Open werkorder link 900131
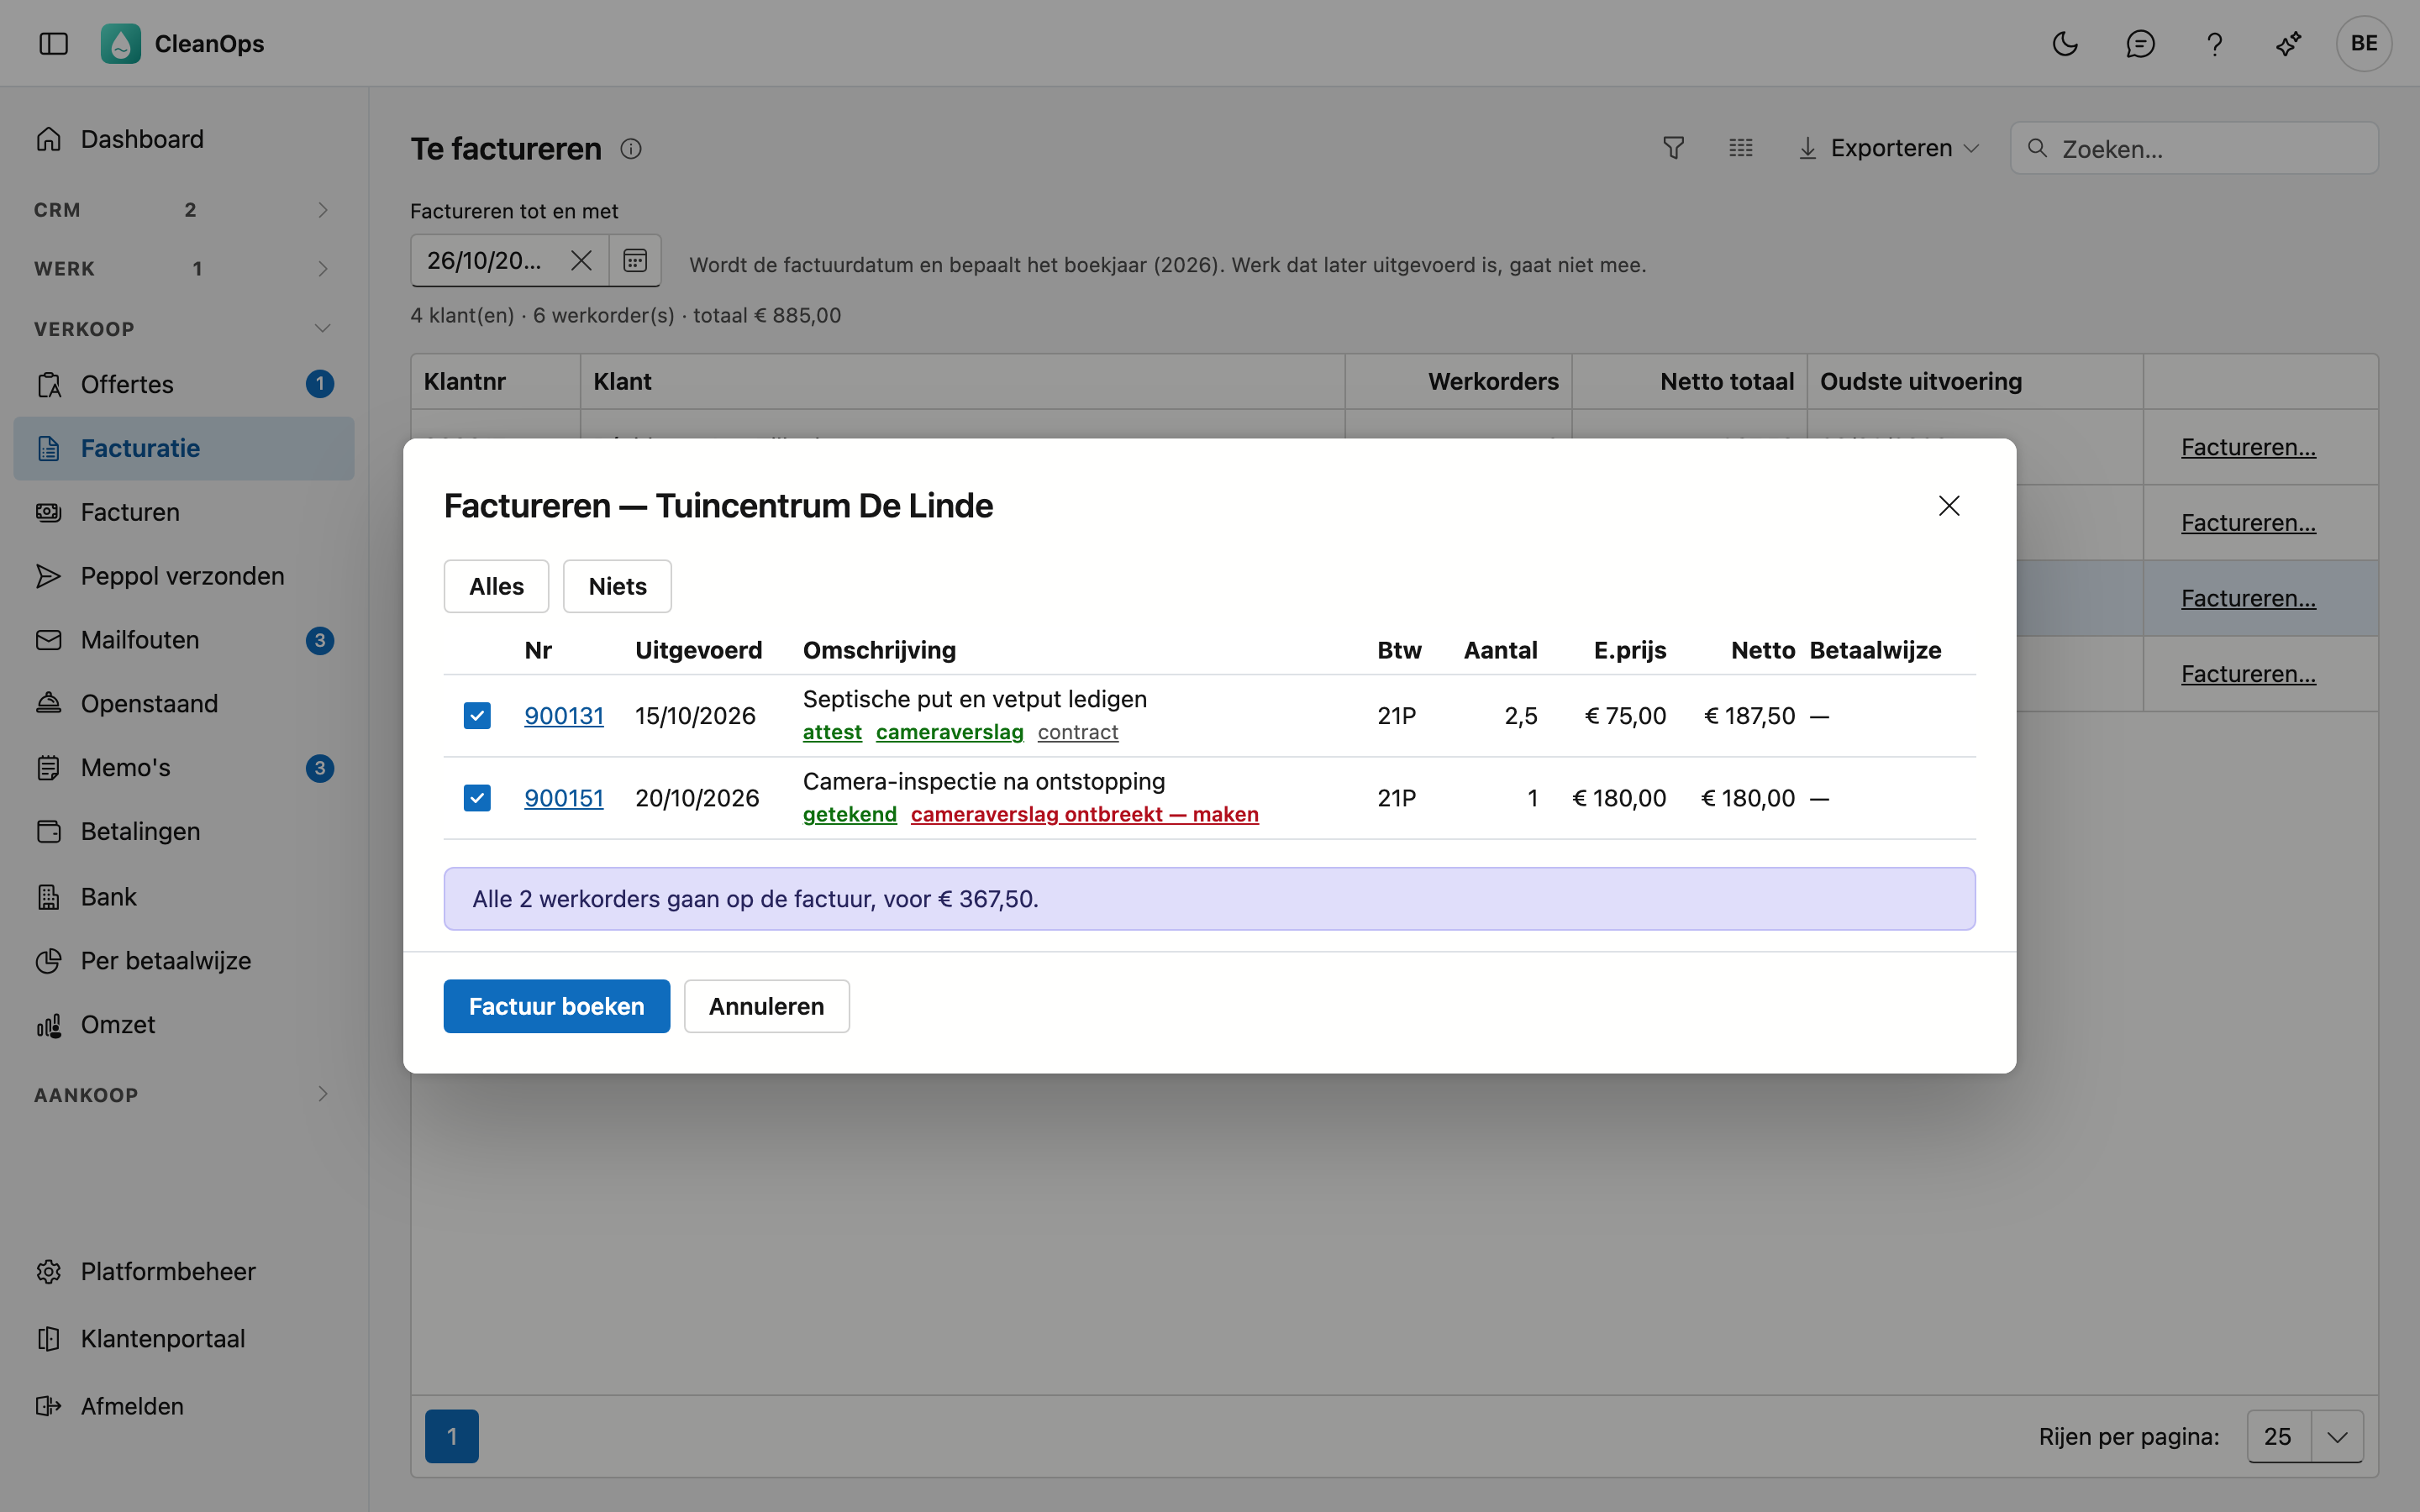This screenshot has height=1512, width=2420. (x=564, y=716)
